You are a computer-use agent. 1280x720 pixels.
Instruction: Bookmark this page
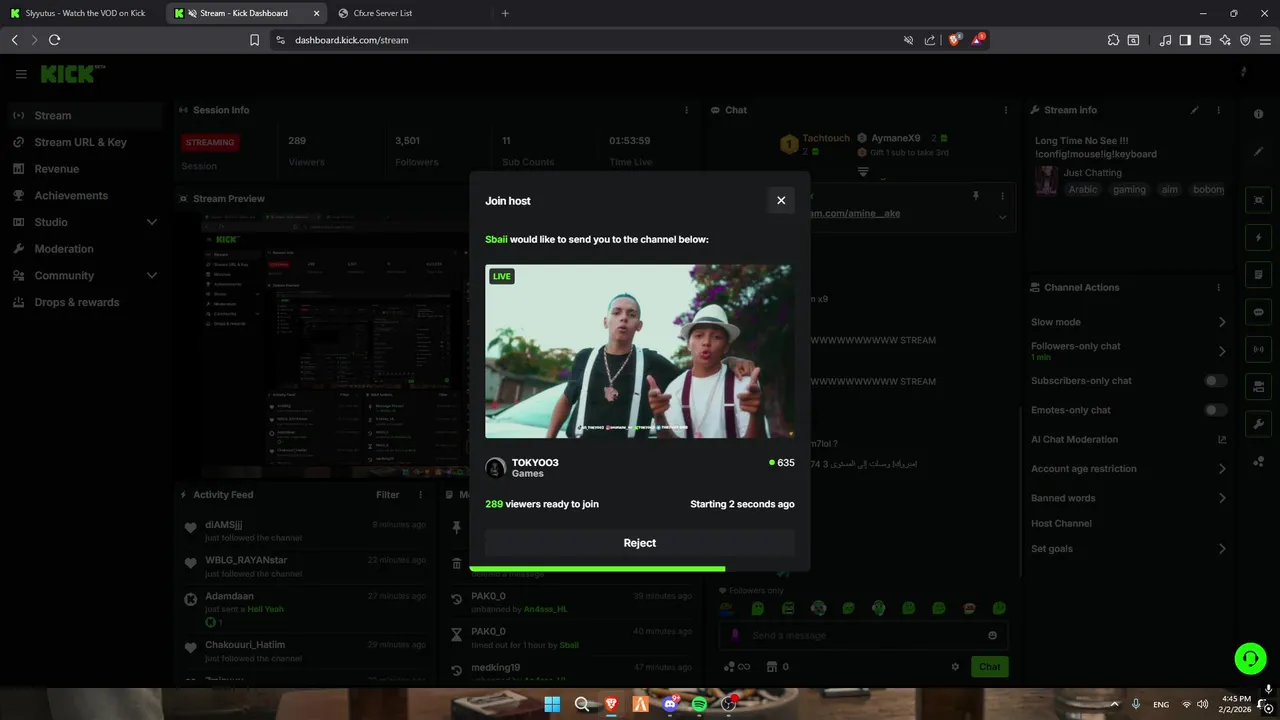click(x=254, y=40)
